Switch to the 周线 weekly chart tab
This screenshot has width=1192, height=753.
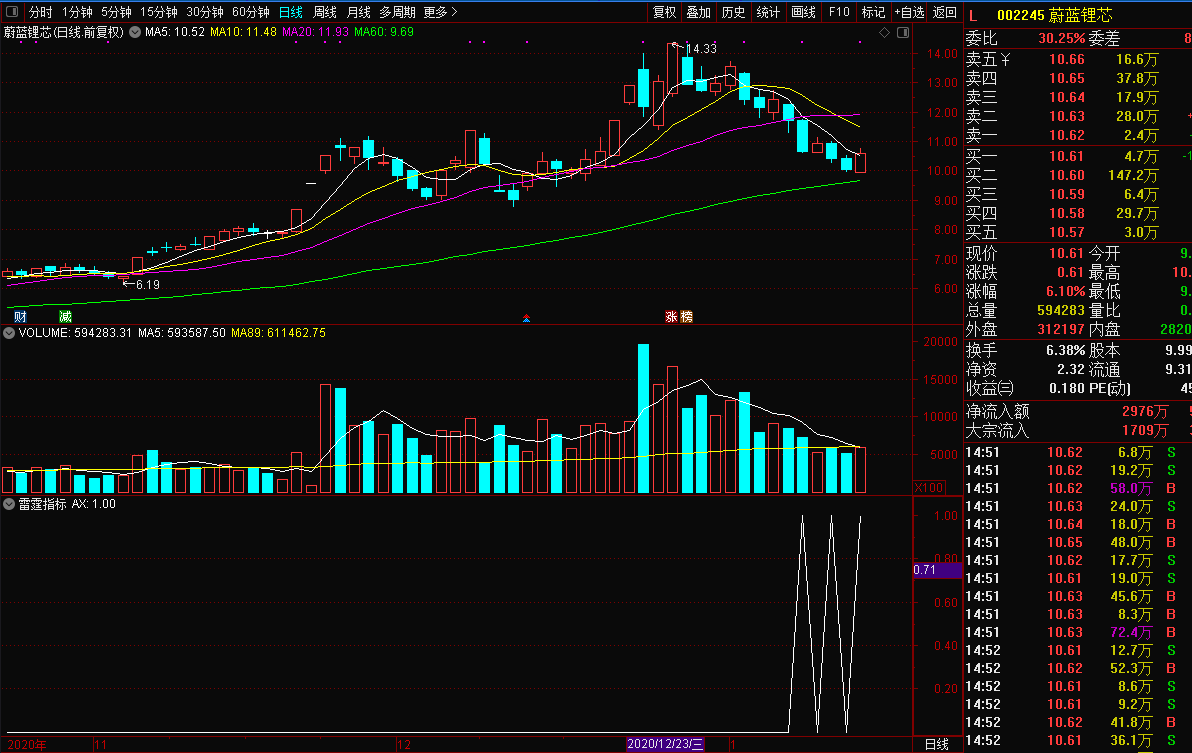pos(325,12)
